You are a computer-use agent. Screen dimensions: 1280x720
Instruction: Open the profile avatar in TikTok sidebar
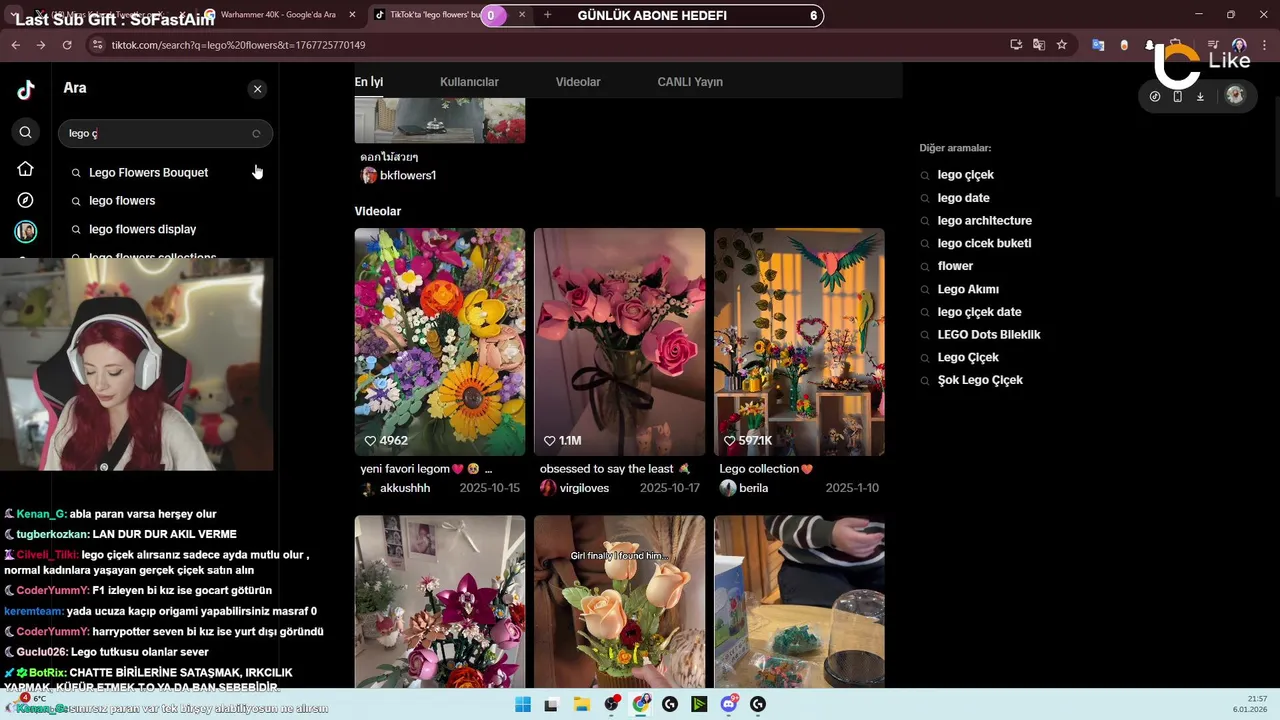[26, 232]
